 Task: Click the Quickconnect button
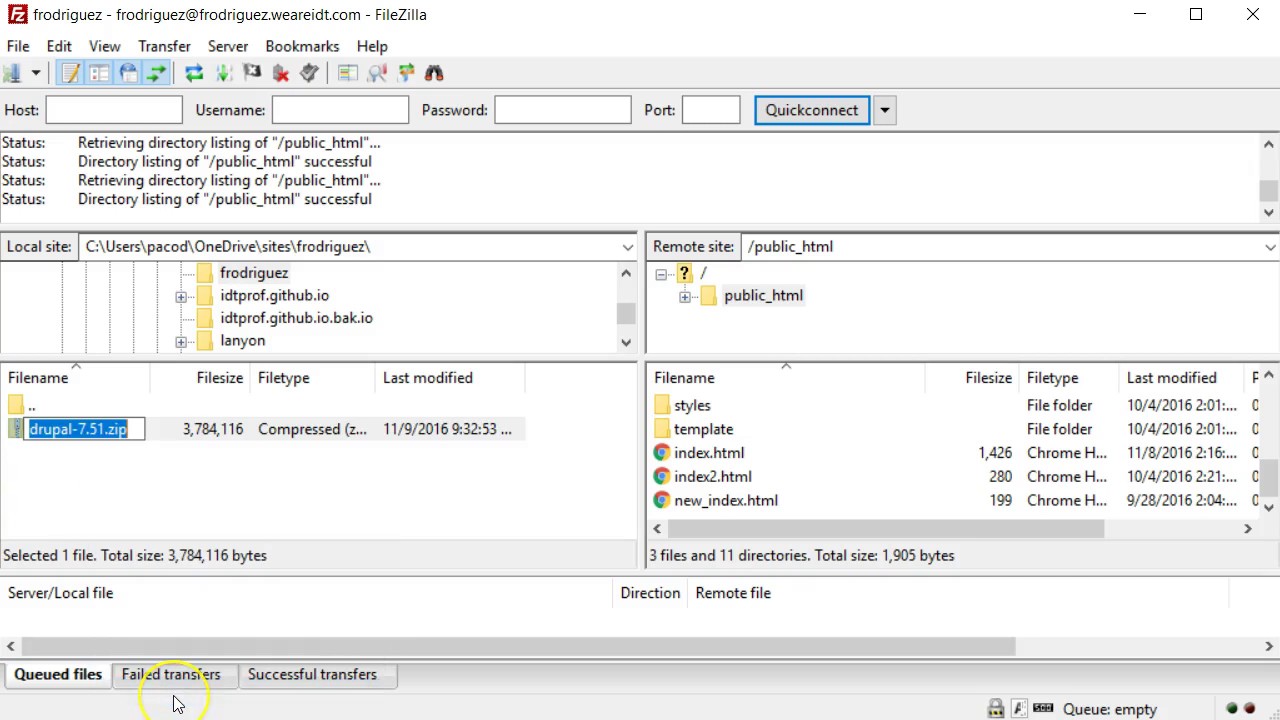click(812, 110)
